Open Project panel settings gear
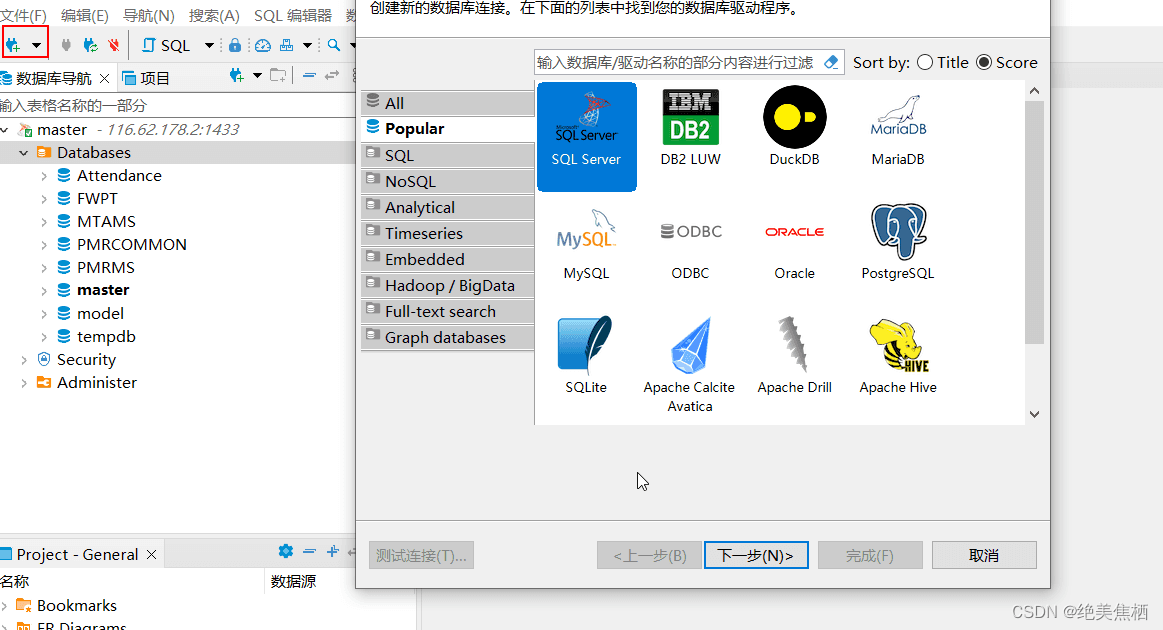 [x=286, y=551]
